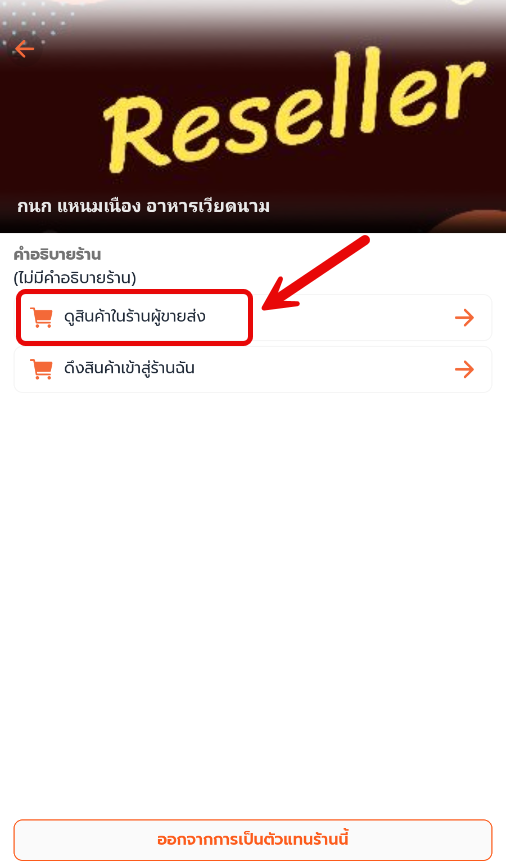Viewport: 506px width, 868px height.
Task: Click the (ไม่มีคำอธิบายร้าน) description text
Action: [75, 277]
